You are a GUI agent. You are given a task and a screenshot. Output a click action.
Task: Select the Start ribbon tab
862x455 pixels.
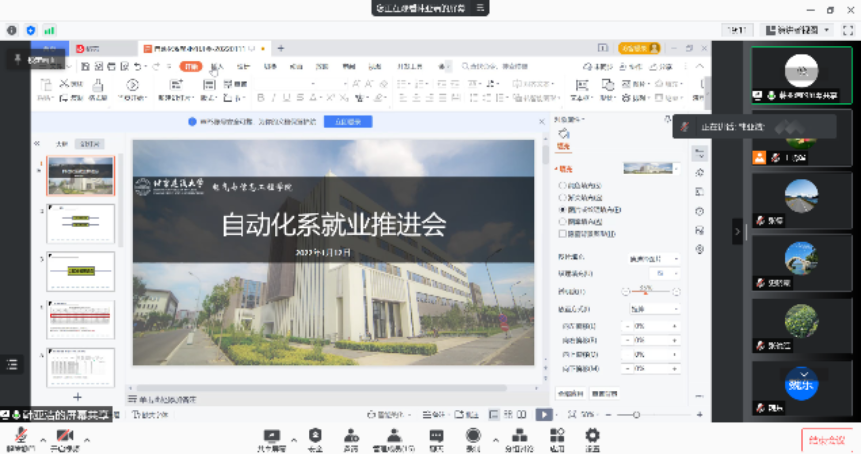[x=190, y=66]
